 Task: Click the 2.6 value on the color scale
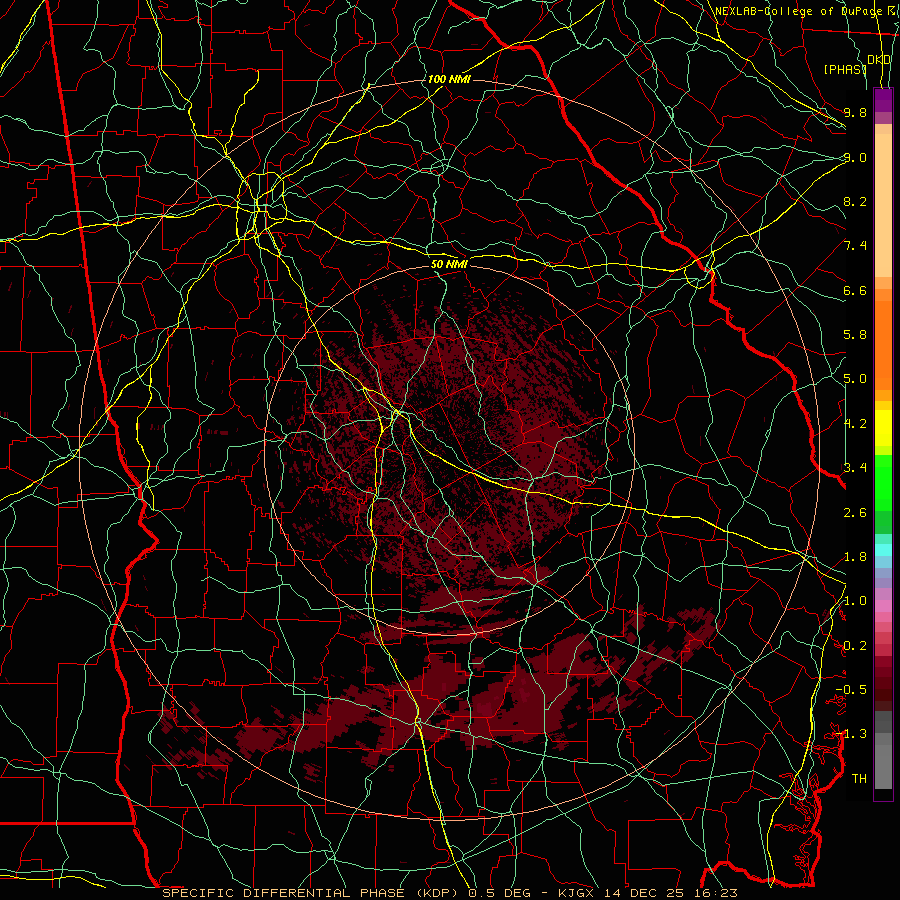pos(855,513)
